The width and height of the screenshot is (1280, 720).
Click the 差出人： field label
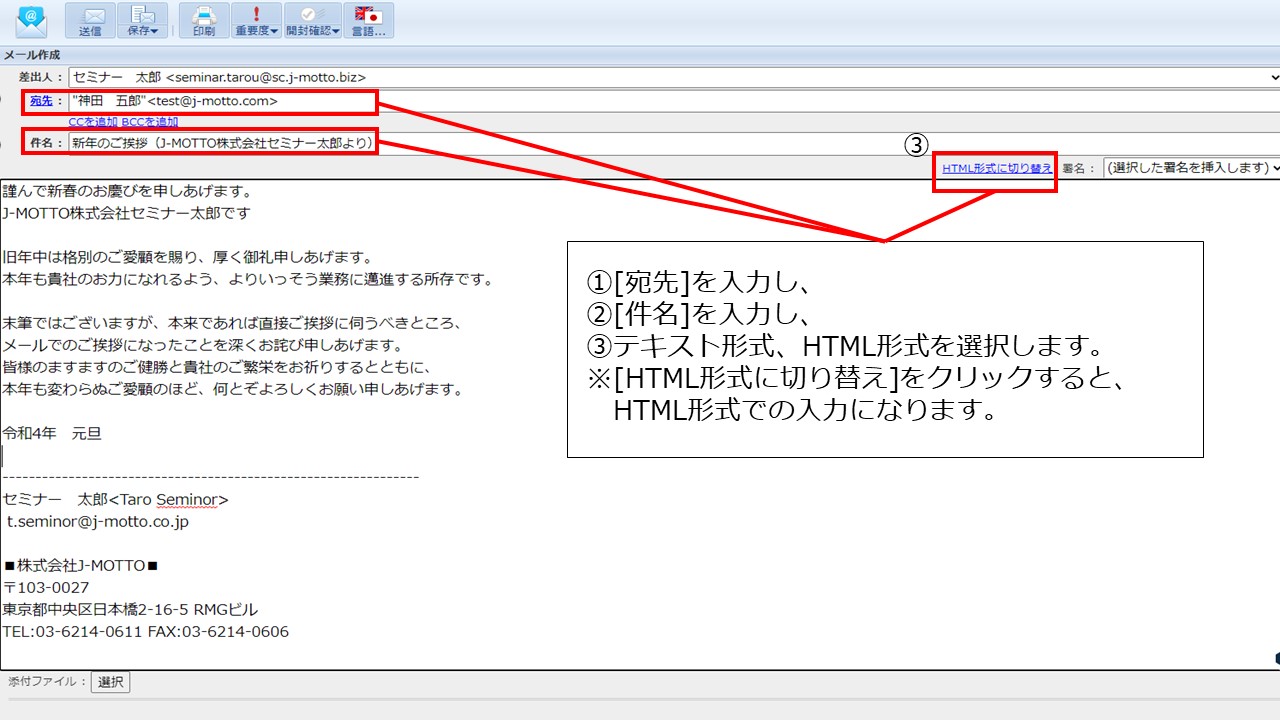(x=42, y=77)
